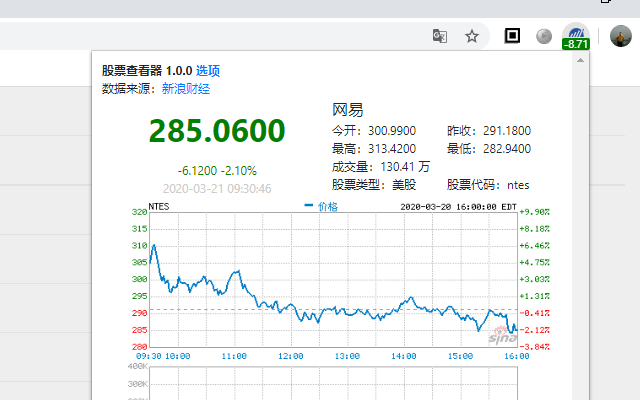The height and width of the screenshot is (400, 640).
Task: Select the stock type 美股
Action: [x=404, y=185]
